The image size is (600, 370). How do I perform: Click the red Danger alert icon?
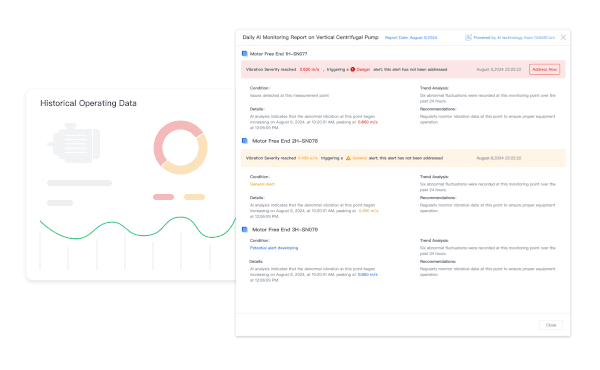[x=352, y=69]
